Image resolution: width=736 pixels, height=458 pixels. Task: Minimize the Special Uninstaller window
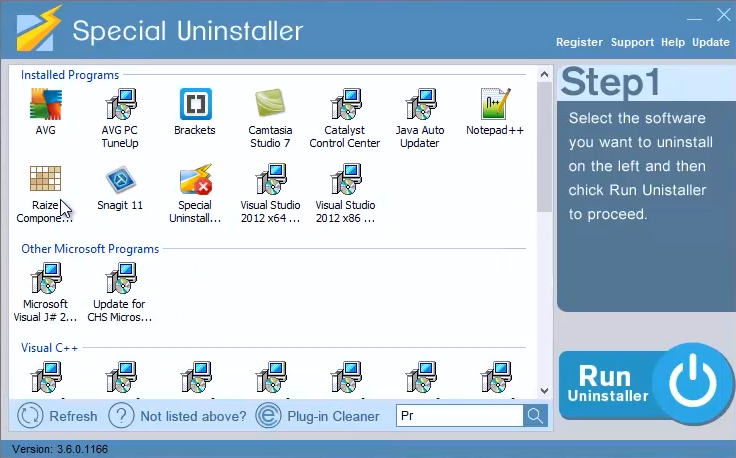point(694,19)
